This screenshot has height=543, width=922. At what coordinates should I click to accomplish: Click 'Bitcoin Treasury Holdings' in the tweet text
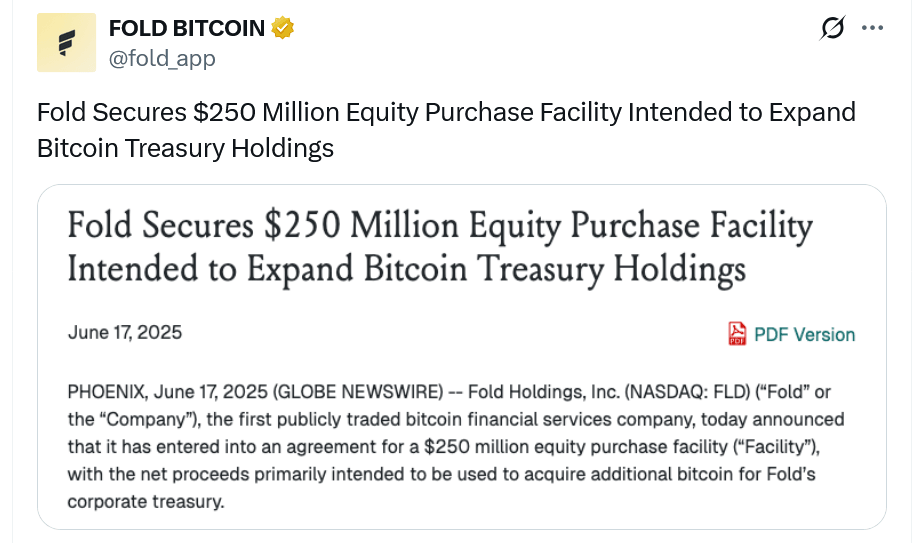[185, 148]
